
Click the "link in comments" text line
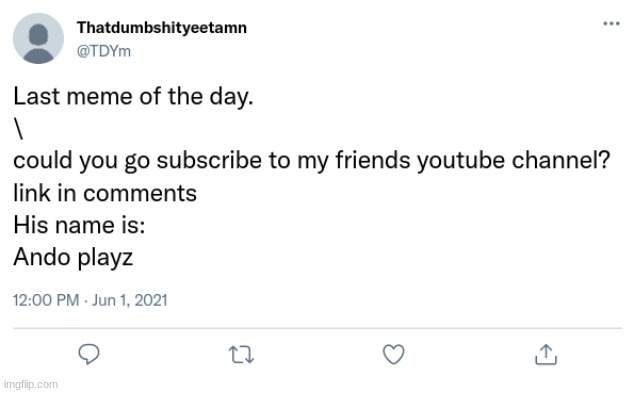coord(105,193)
